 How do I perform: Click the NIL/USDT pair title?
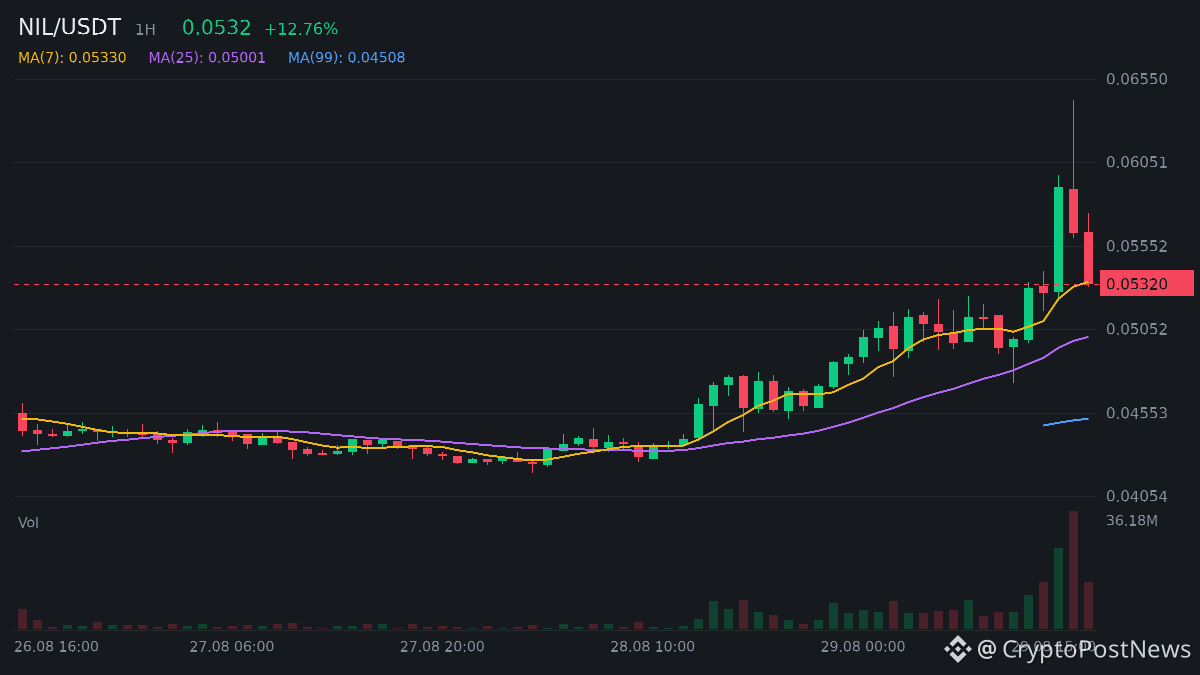tap(69, 28)
